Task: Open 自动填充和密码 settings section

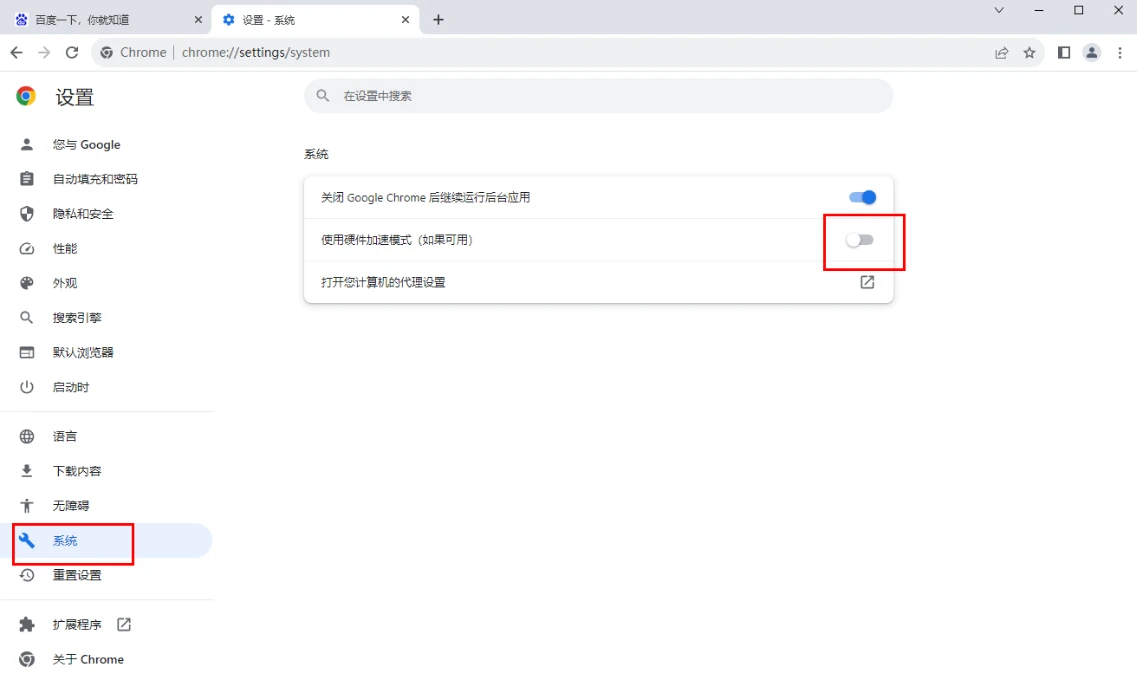Action: [106, 179]
